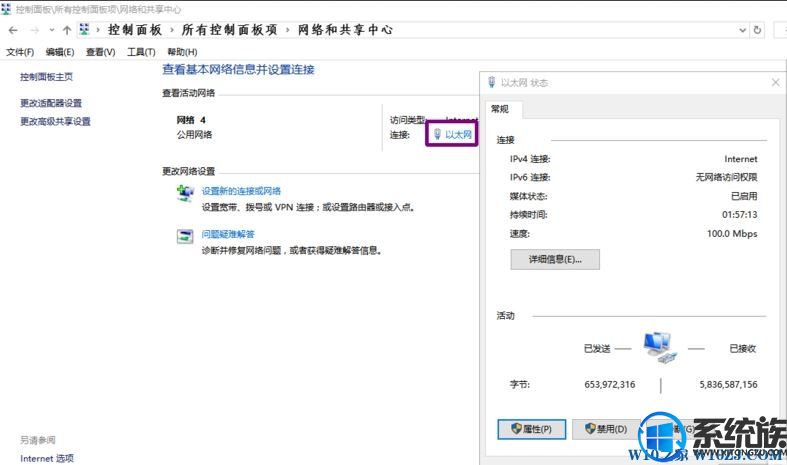Click the new connection setup icon
787x465 pixels.
click(185, 193)
